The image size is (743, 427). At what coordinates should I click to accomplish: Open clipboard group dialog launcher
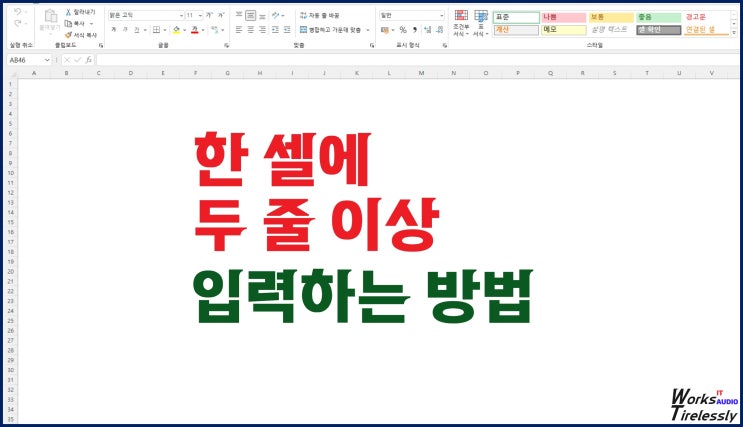pos(101,45)
